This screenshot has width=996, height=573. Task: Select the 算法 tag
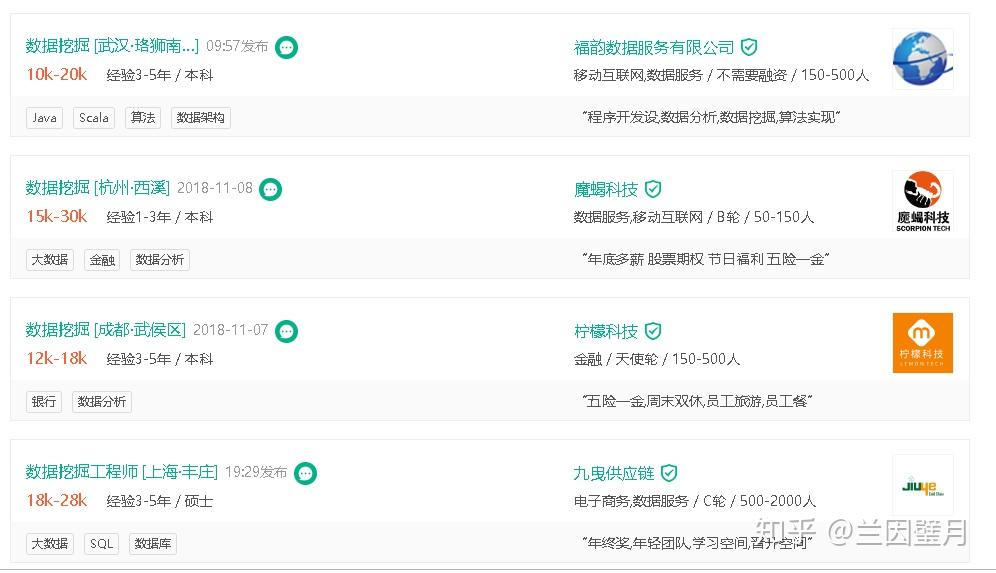[143, 118]
